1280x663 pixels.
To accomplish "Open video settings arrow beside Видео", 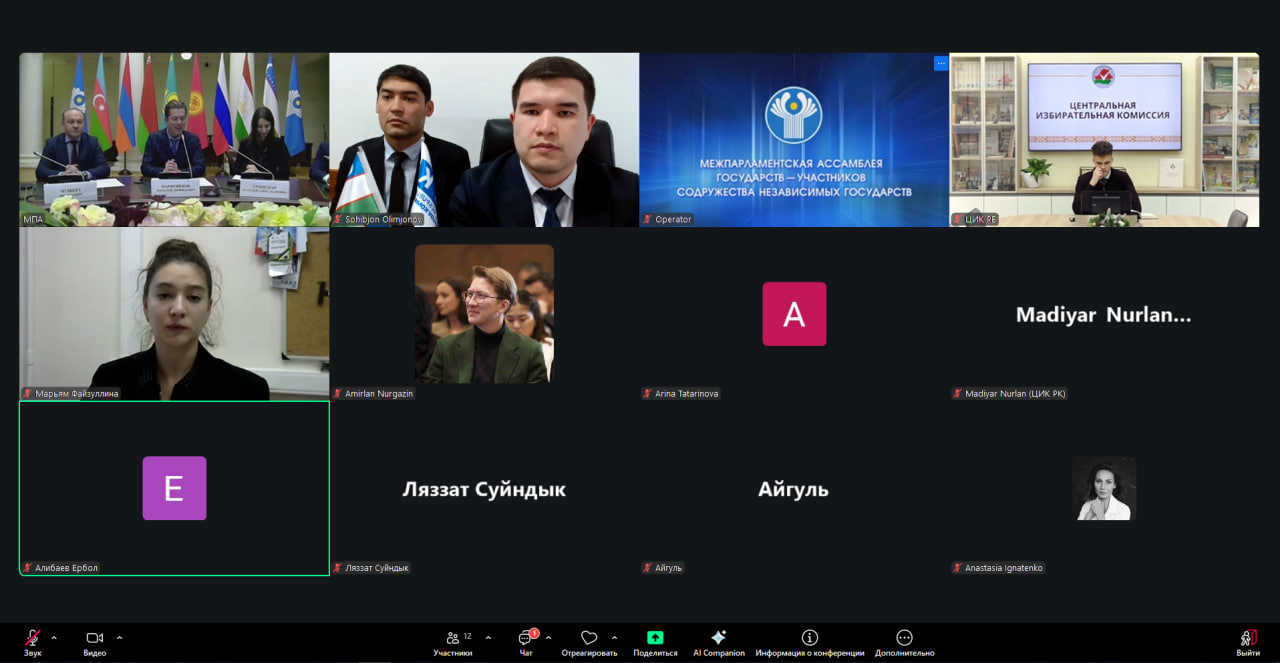I will [x=119, y=637].
